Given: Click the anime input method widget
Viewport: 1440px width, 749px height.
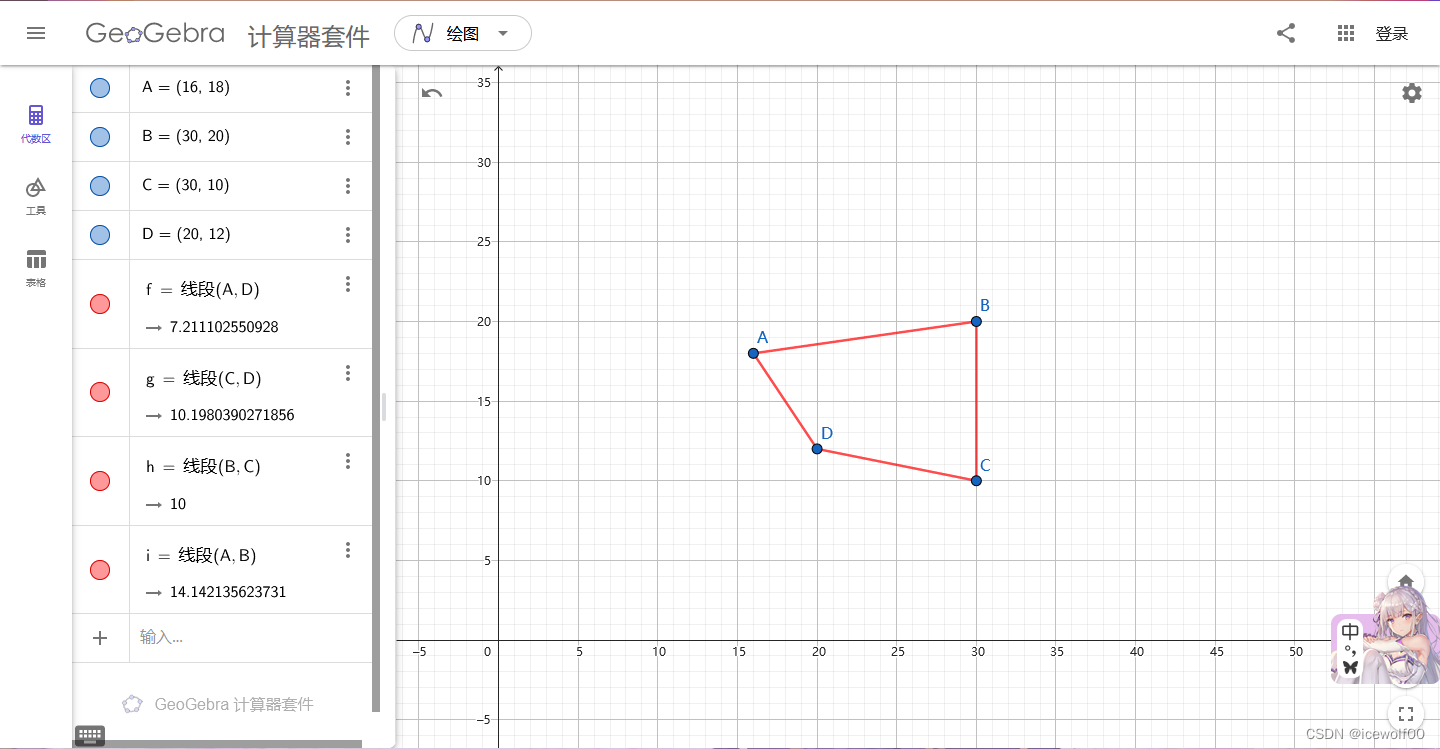Looking at the screenshot, I should (x=1385, y=635).
